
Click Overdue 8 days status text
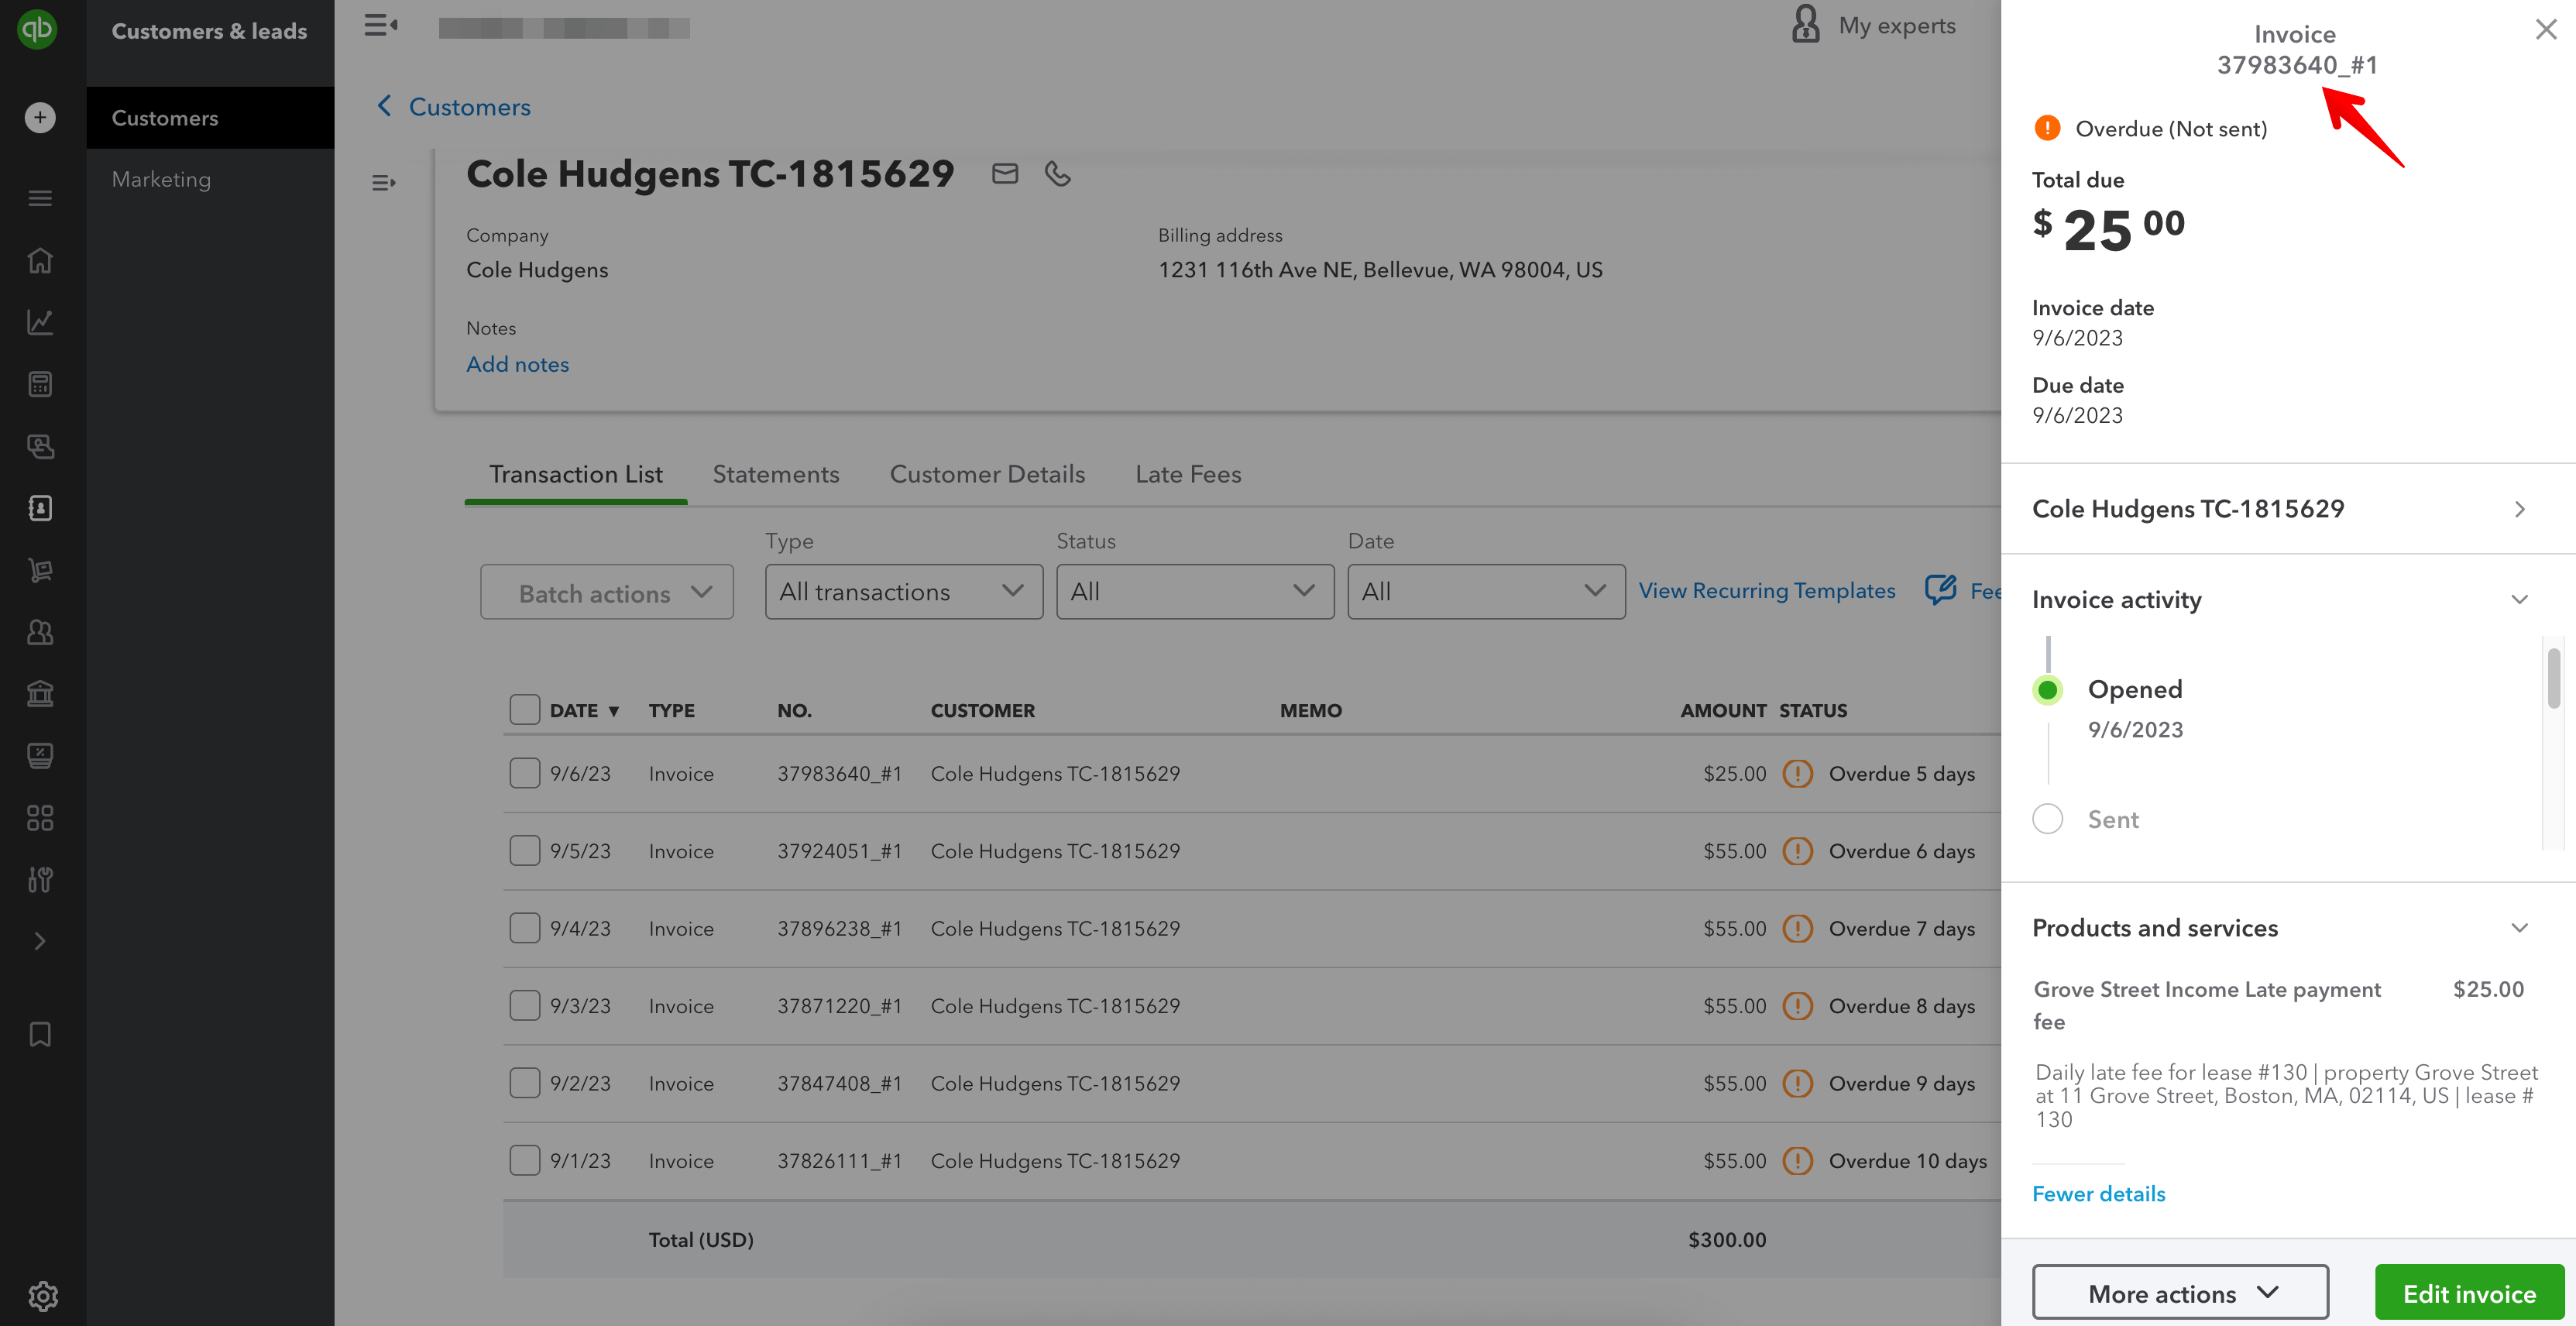(x=1901, y=1005)
